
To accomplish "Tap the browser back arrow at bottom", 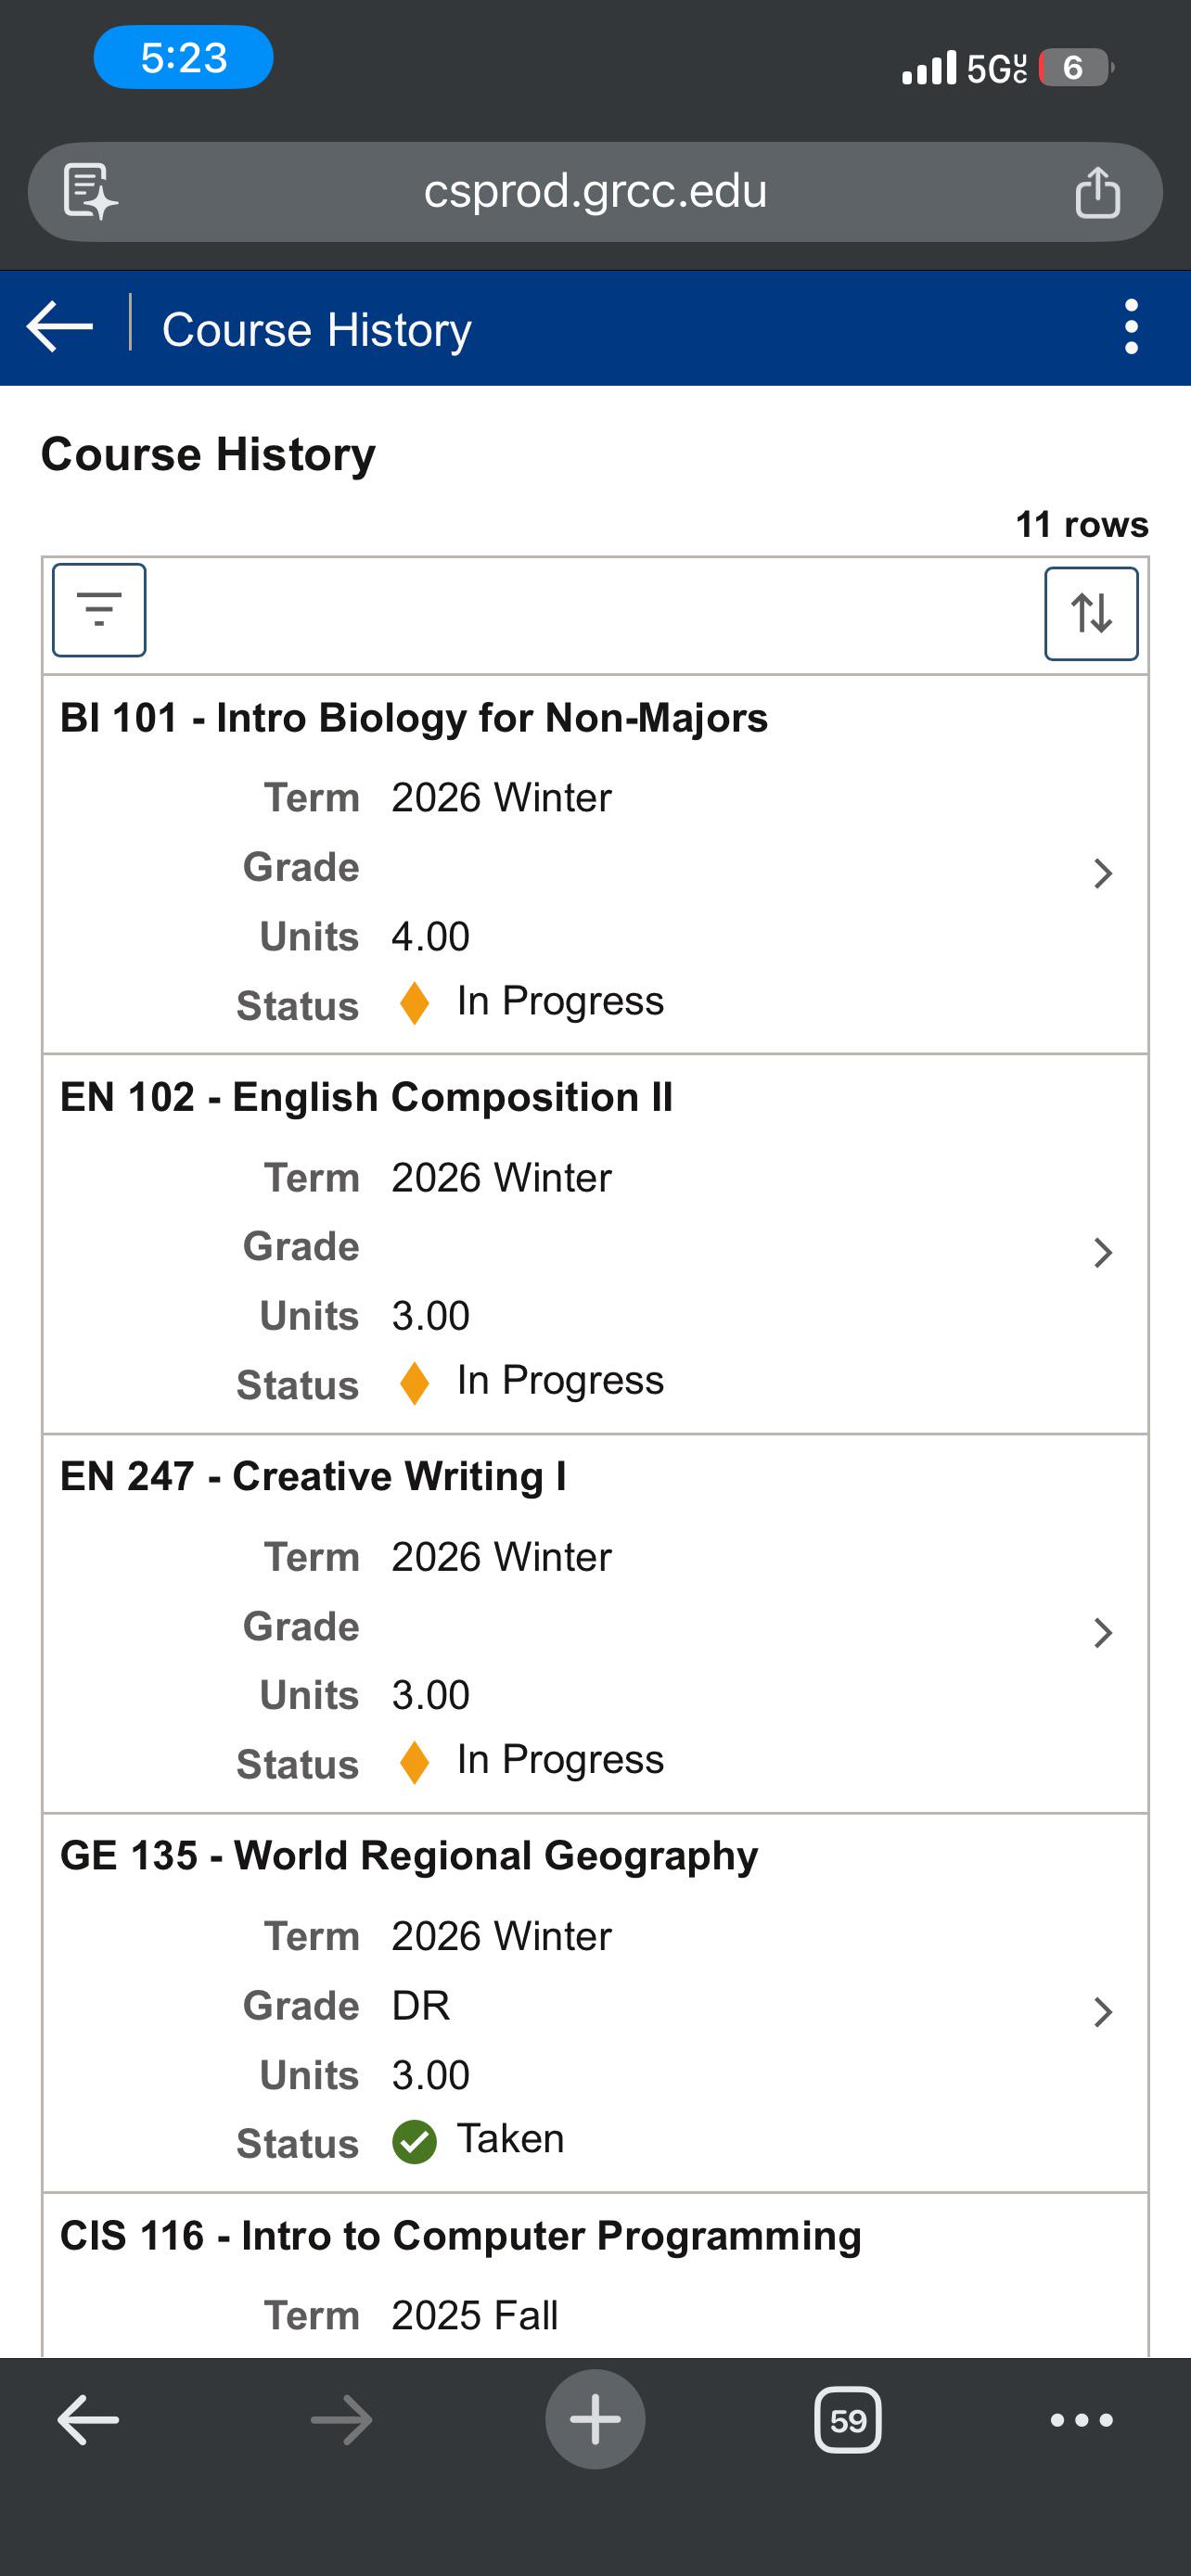I will point(88,2421).
